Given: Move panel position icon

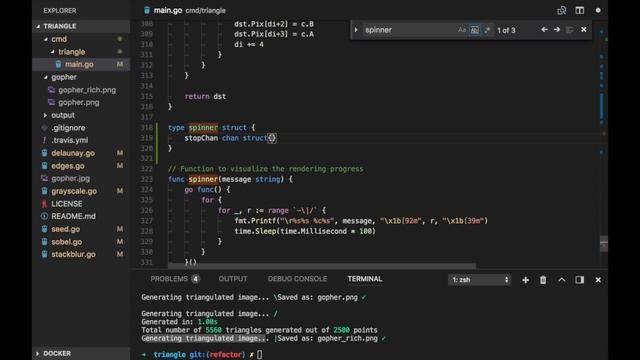Looking at the screenshot, I should tap(580, 280).
